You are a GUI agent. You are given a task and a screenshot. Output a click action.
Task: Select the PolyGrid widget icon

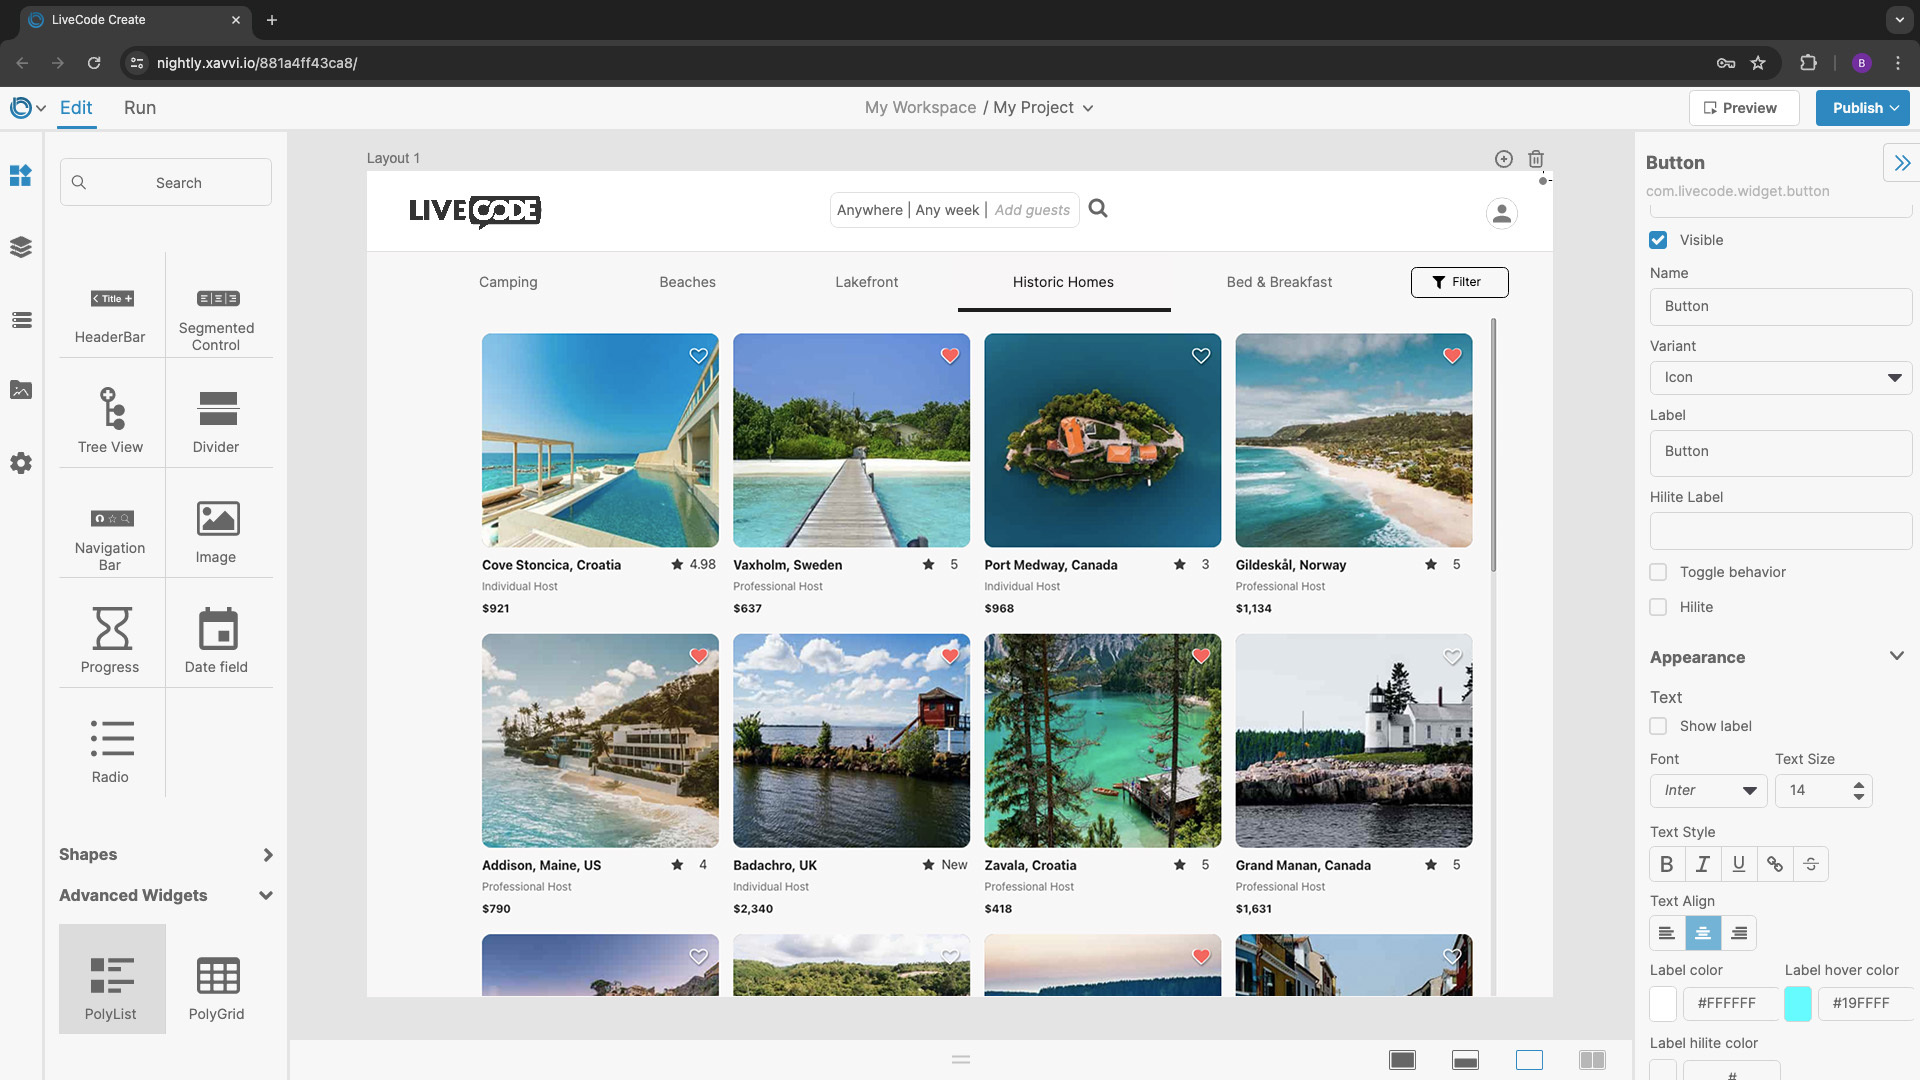click(217, 976)
